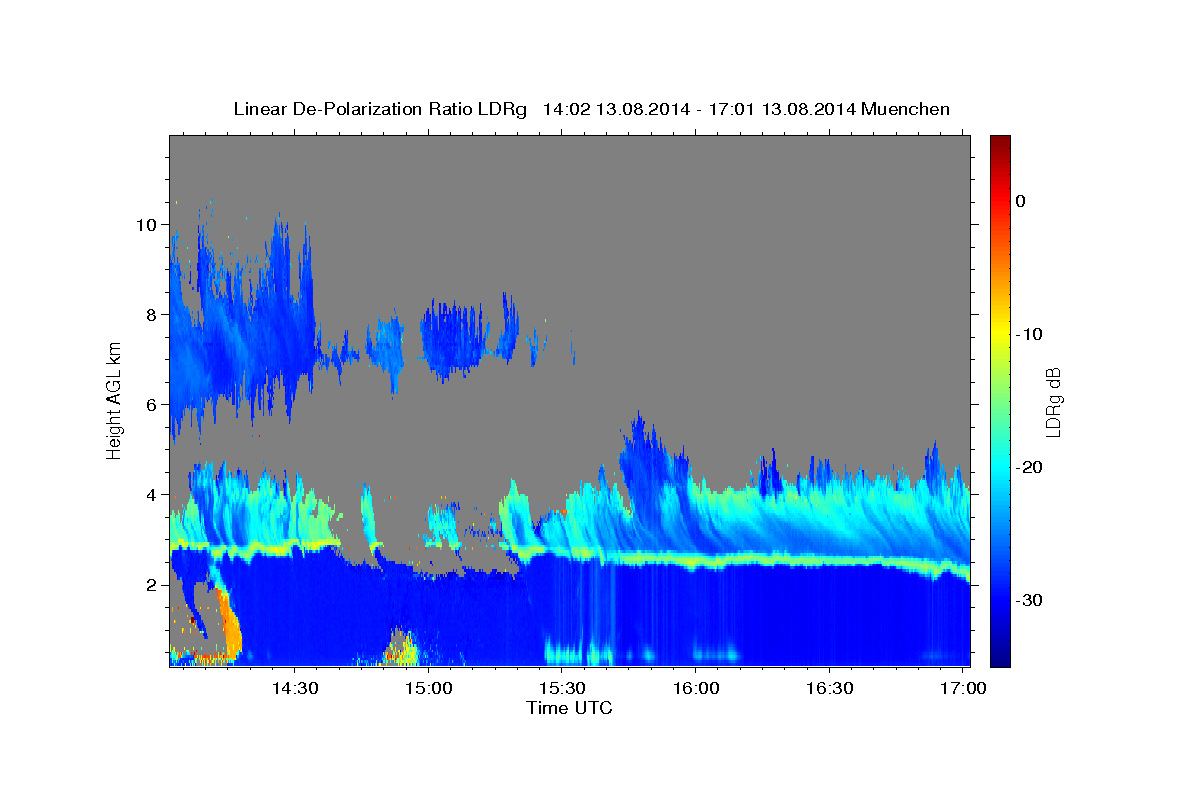Screen dimensions: 1200x800
Task: Click the height label '10'
Action: pos(145,224)
